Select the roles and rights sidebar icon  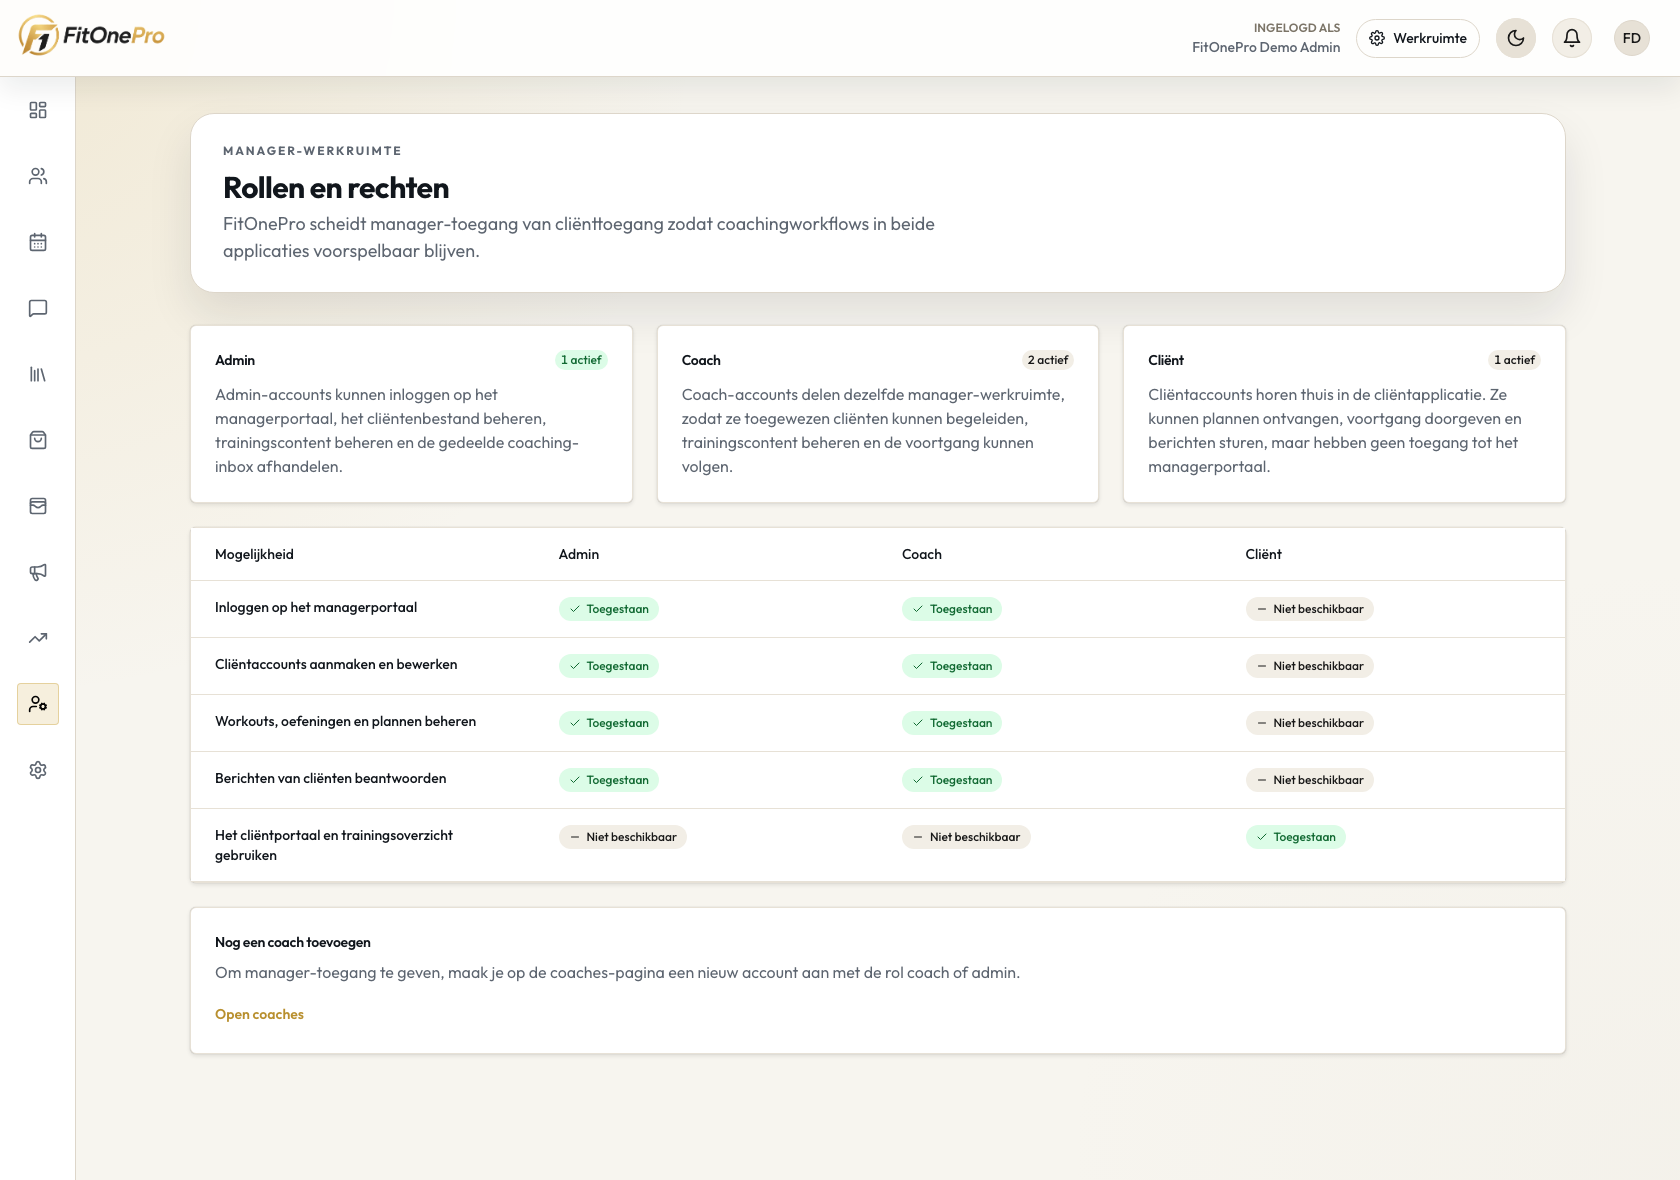coord(38,704)
